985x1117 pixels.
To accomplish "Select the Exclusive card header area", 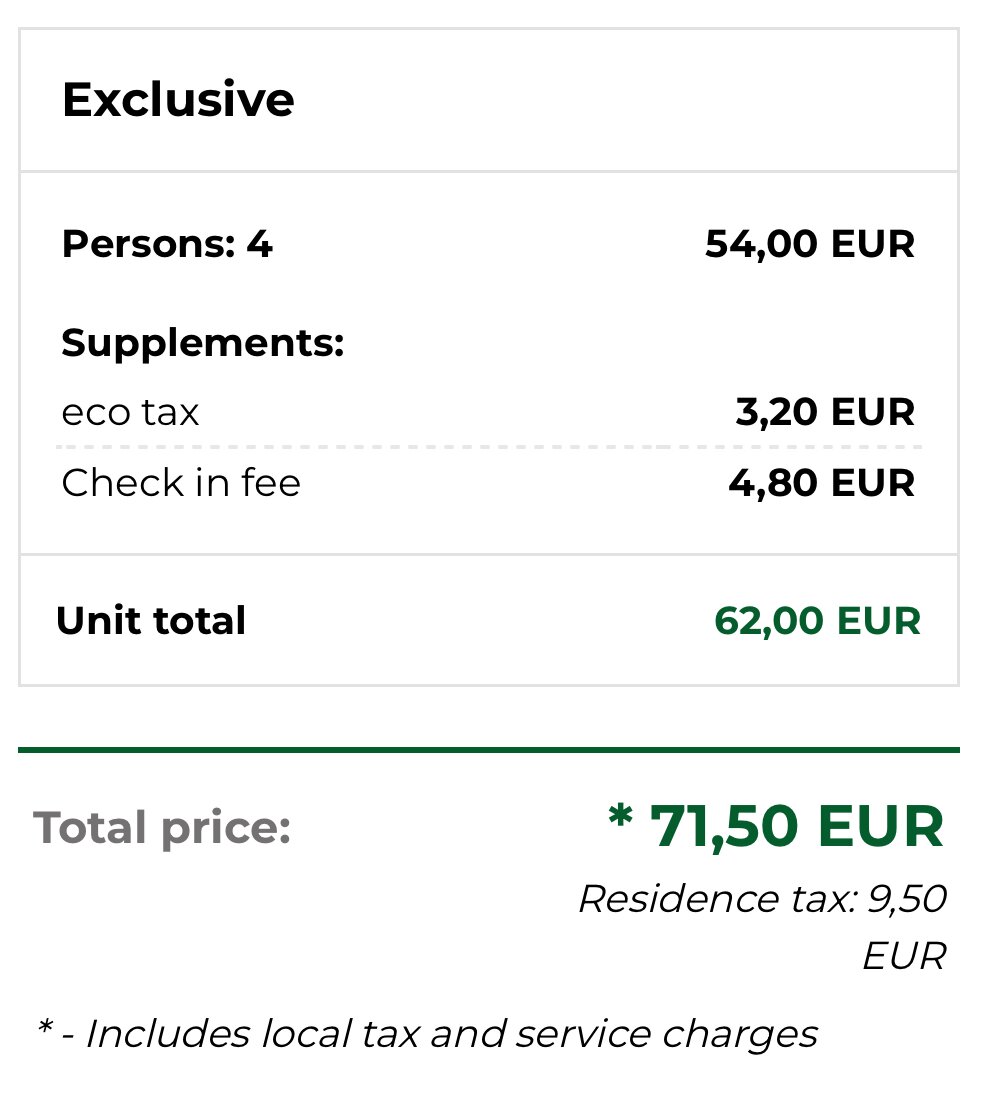I will (x=487, y=99).
